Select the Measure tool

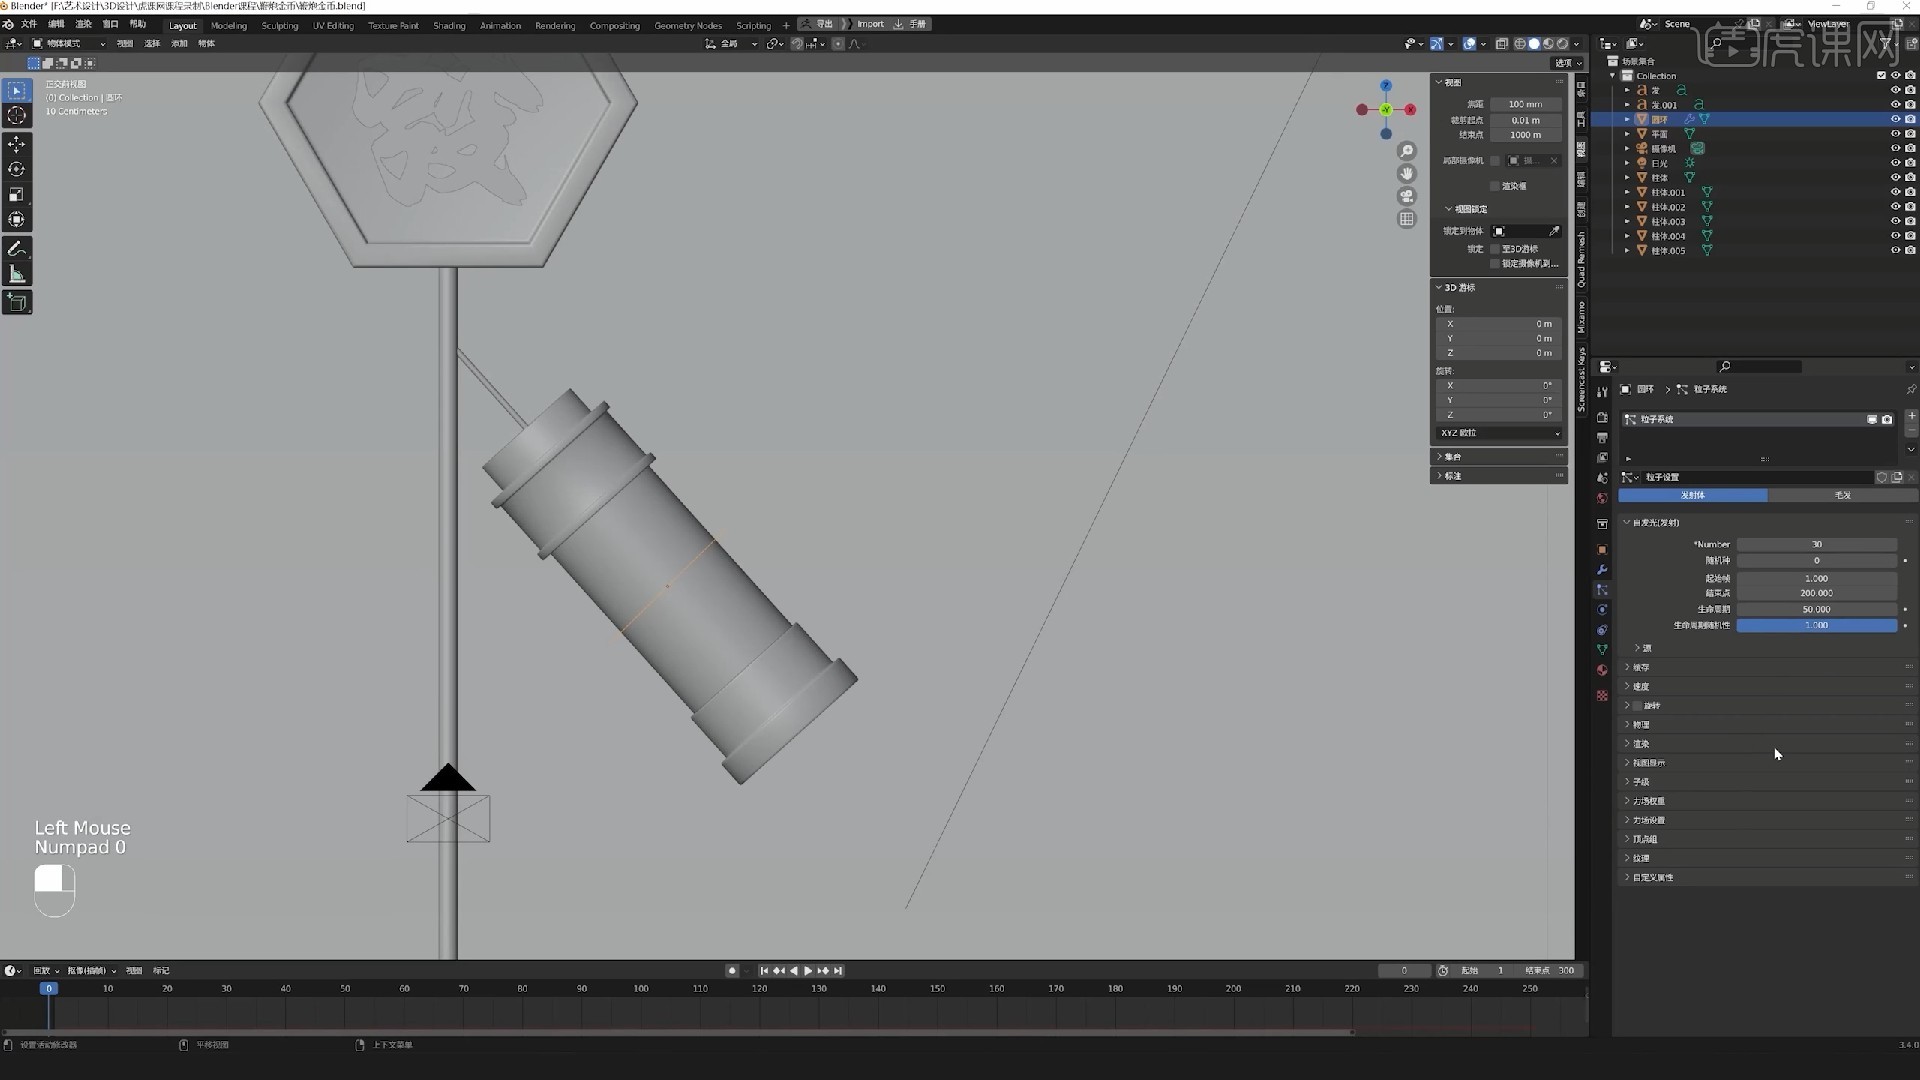point(17,274)
